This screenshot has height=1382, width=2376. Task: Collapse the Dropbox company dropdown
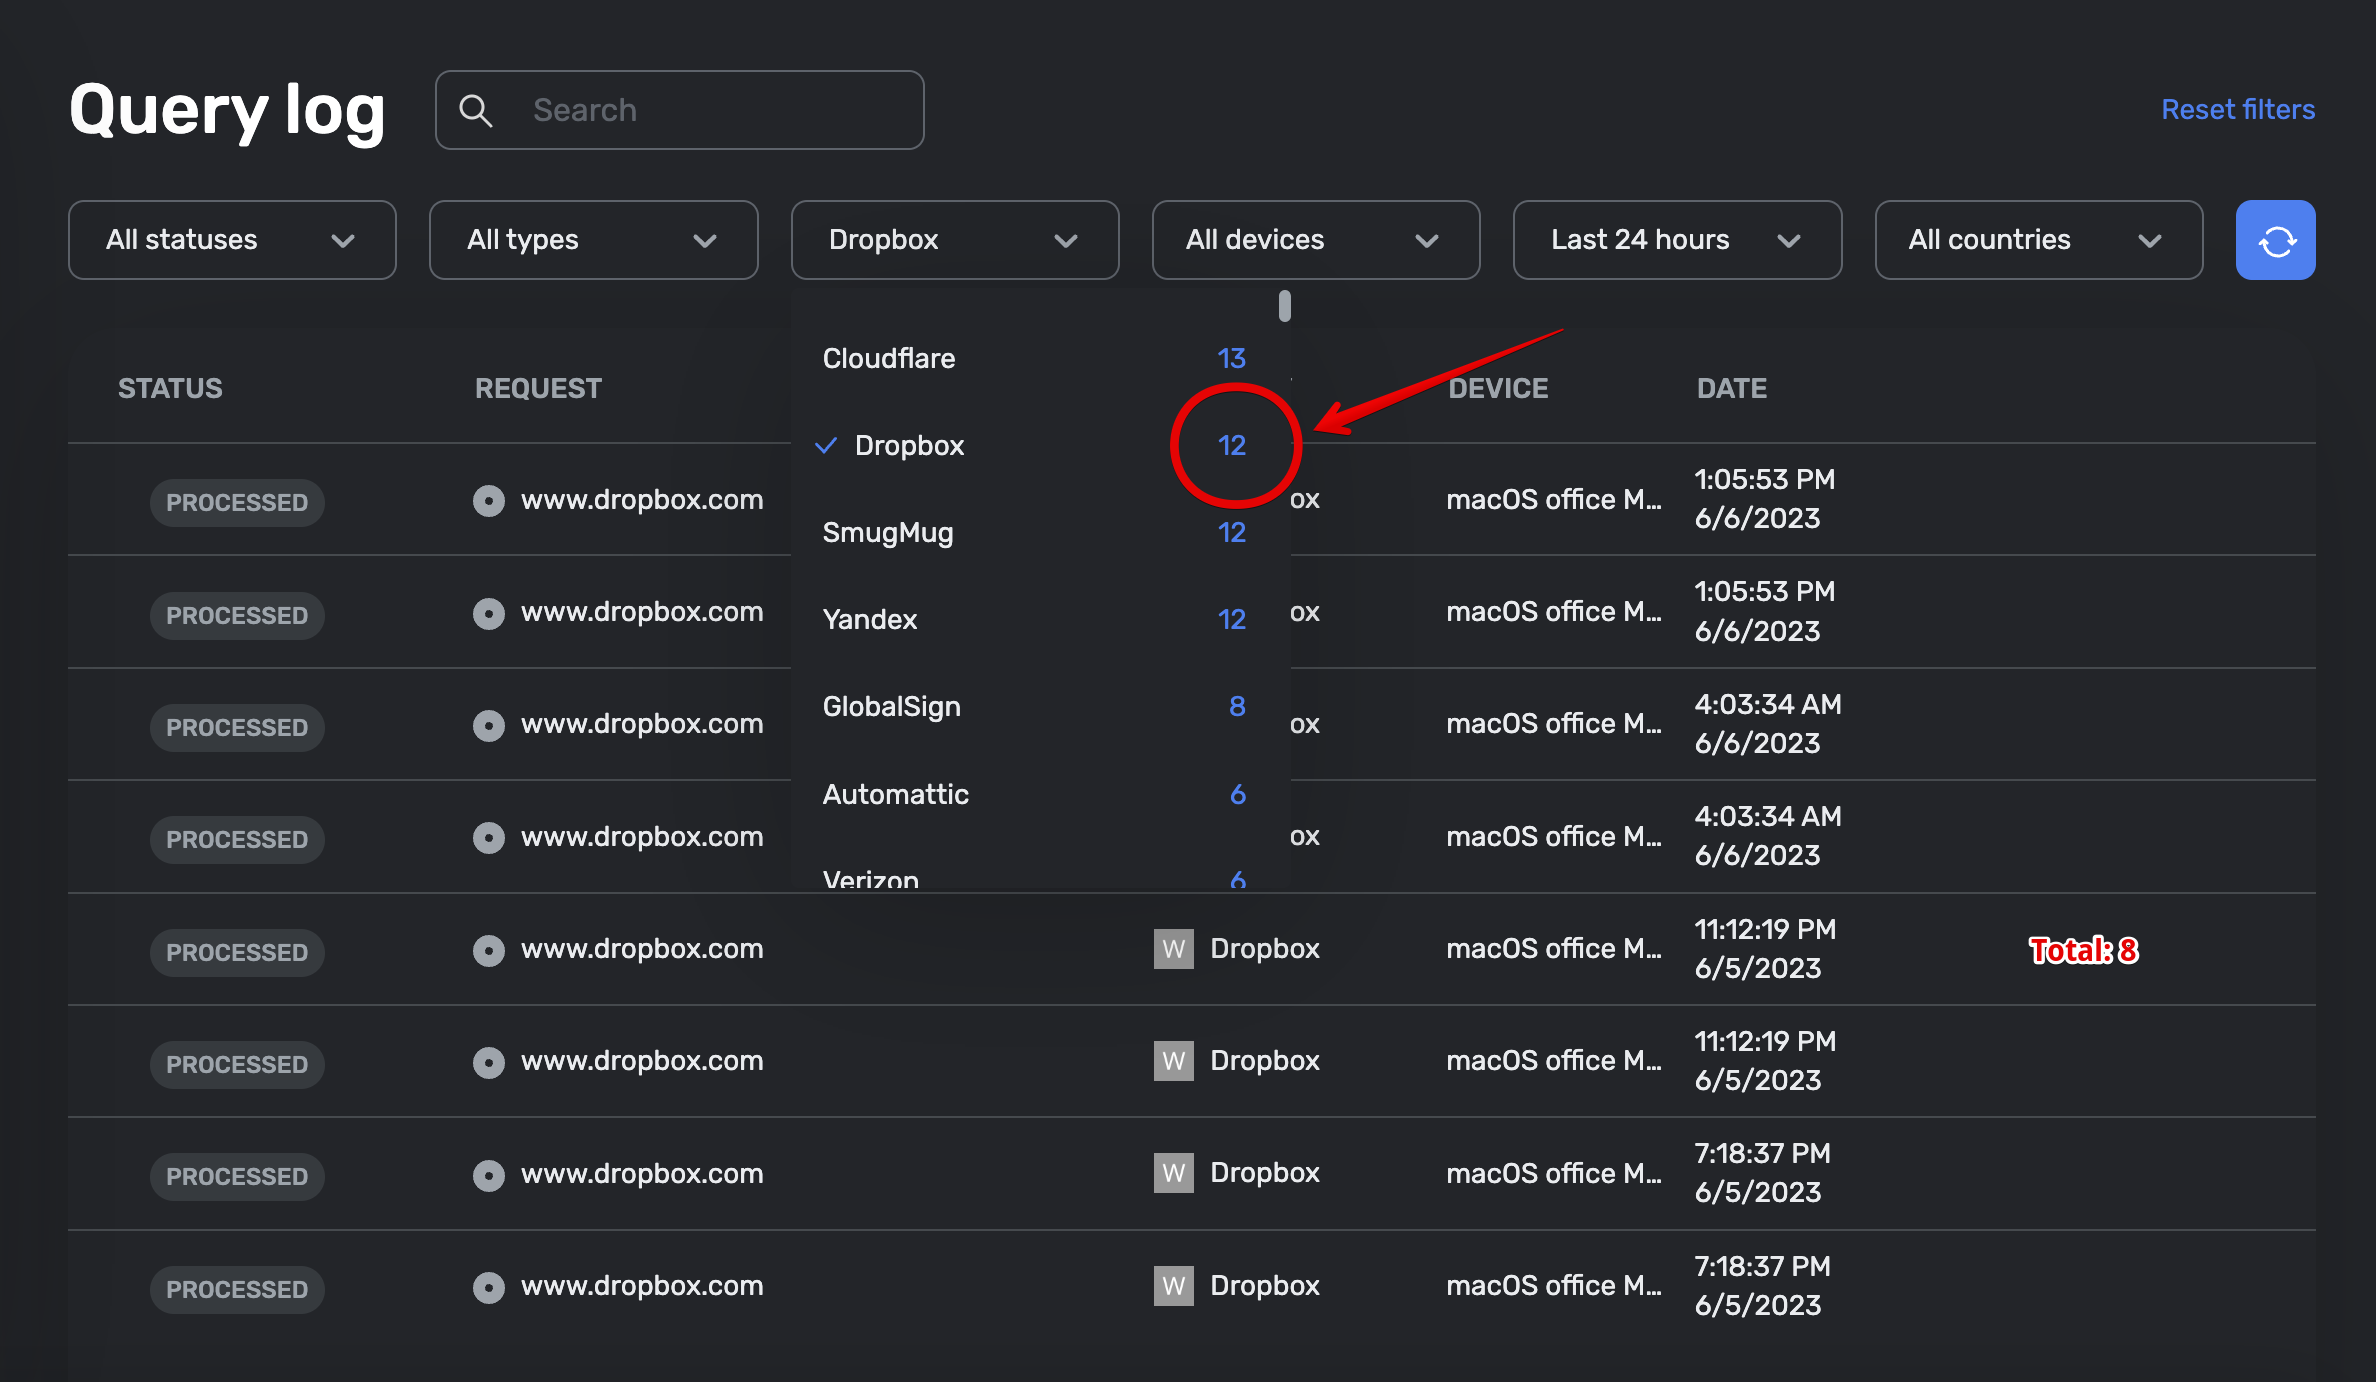(955, 240)
